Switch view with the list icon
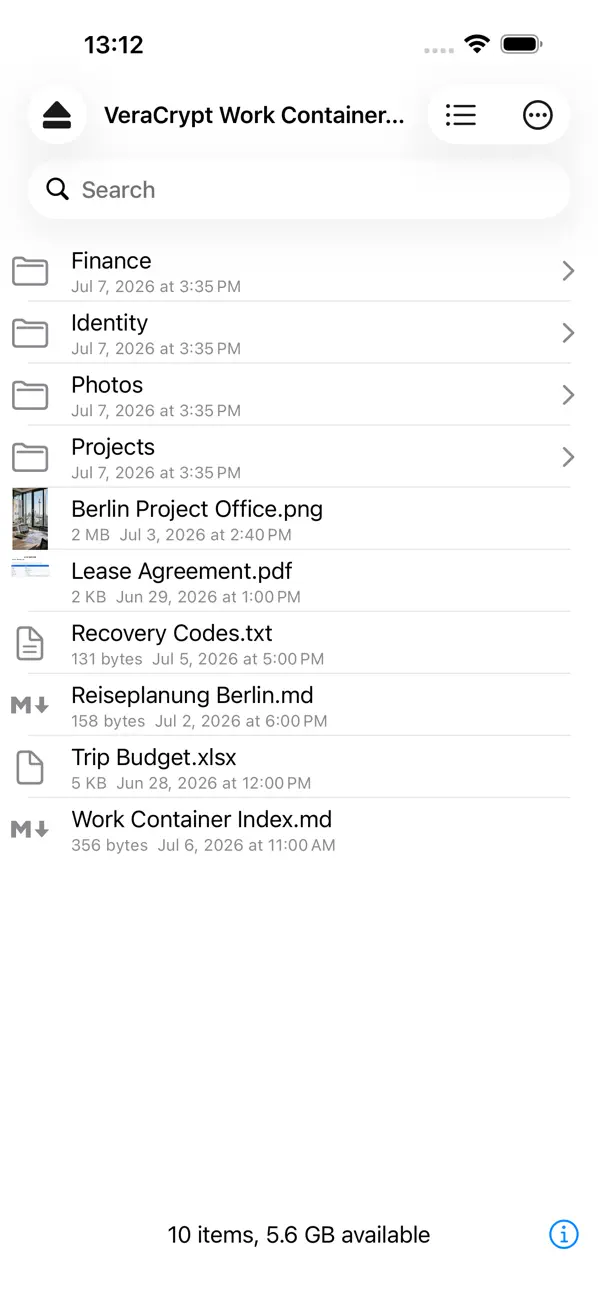This screenshot has width=598, height=1300. tap(461, 115)
